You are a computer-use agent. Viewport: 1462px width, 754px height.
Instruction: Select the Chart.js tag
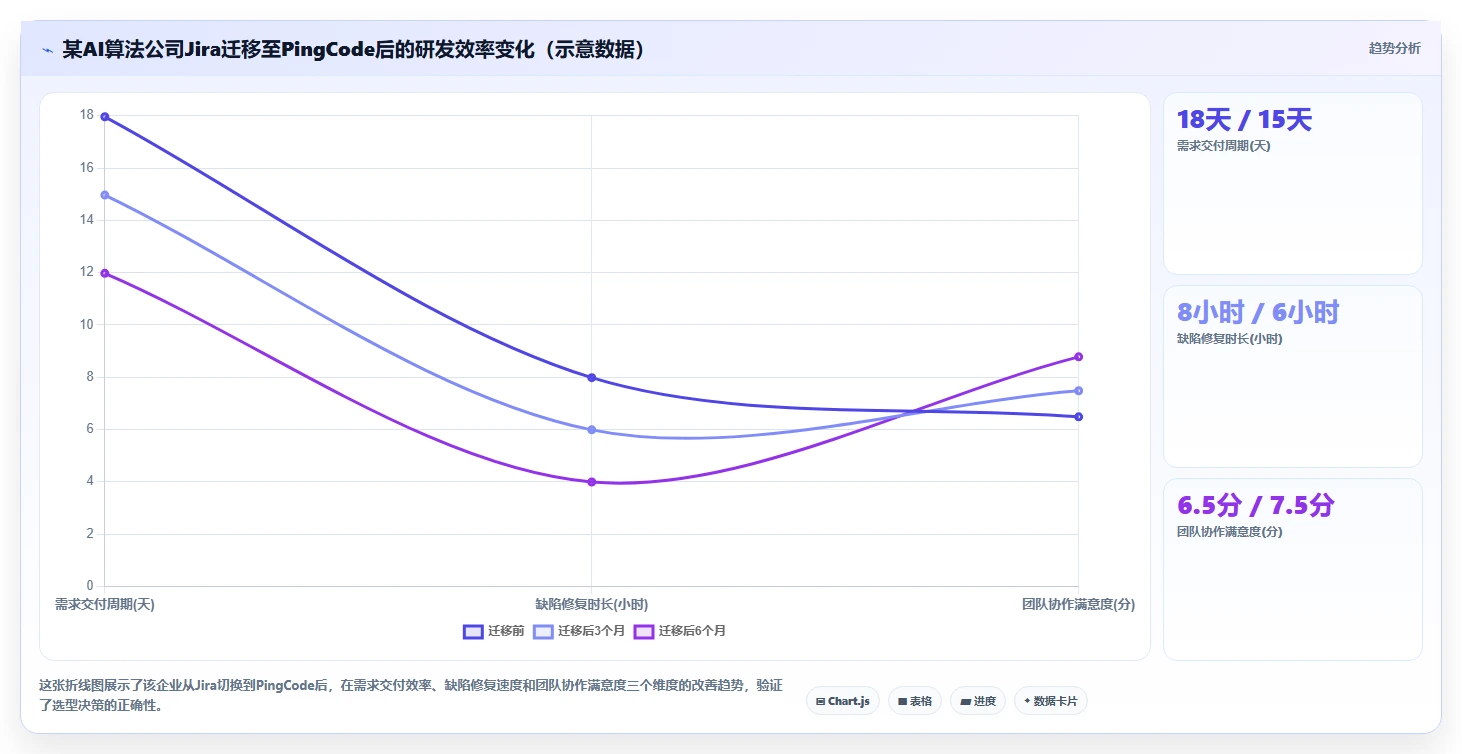pos(843,701)
